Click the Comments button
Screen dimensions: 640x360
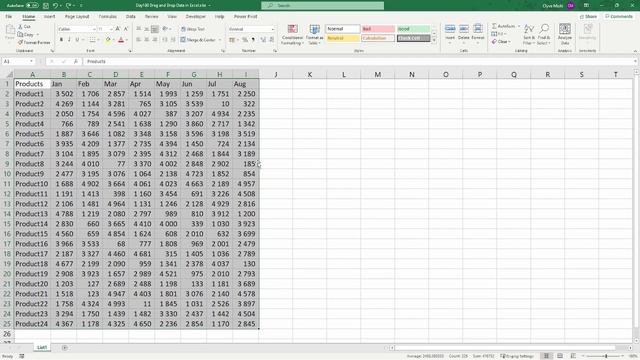(619, 17)
